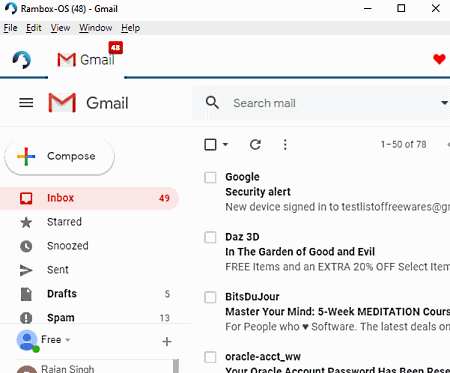Open the Rambox home tab icon

click(22, 60)
